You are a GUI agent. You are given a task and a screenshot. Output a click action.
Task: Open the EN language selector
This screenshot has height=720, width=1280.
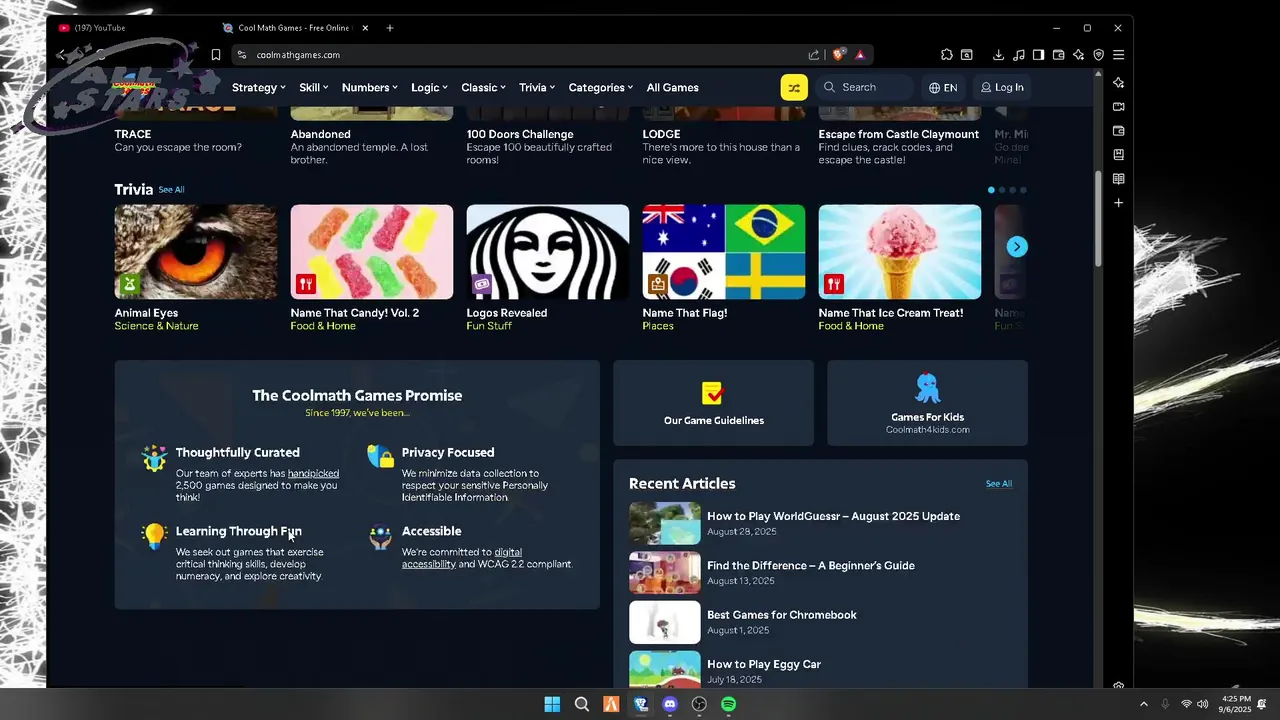943,87
